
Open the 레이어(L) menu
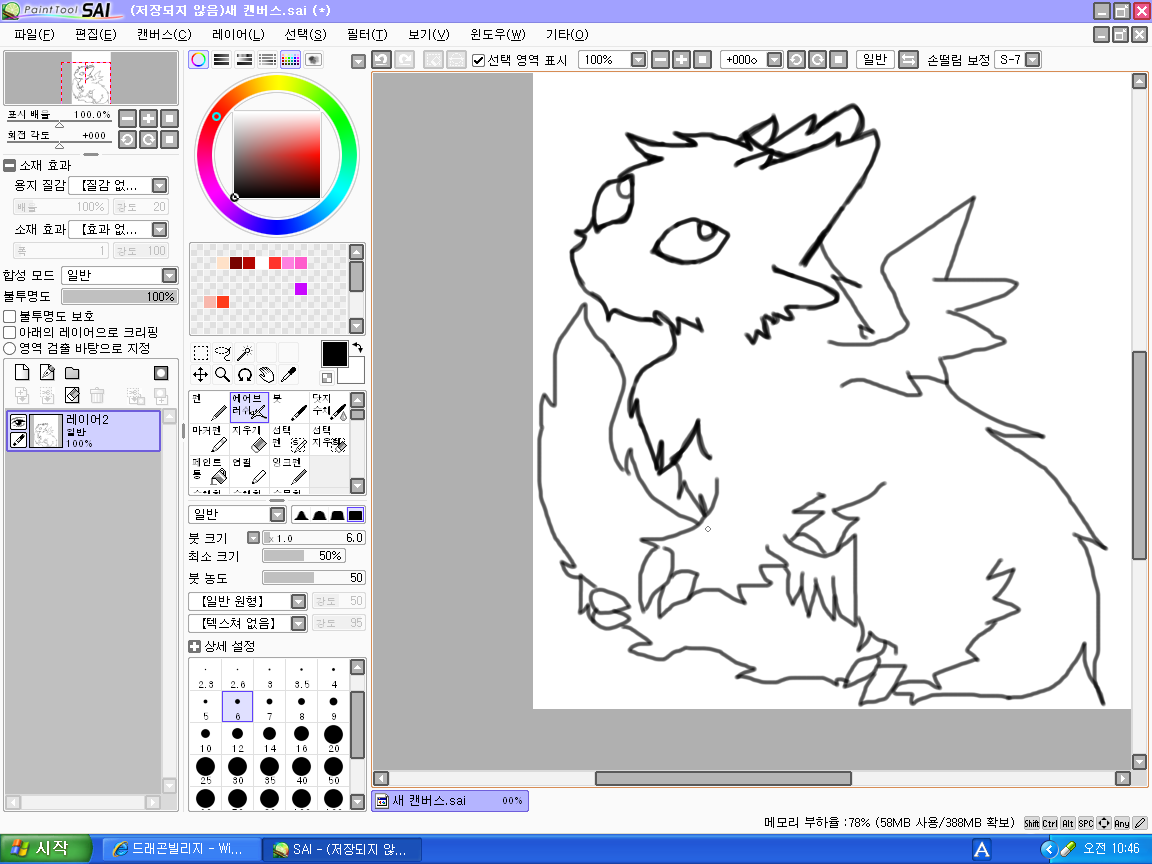tap(238, 35)
